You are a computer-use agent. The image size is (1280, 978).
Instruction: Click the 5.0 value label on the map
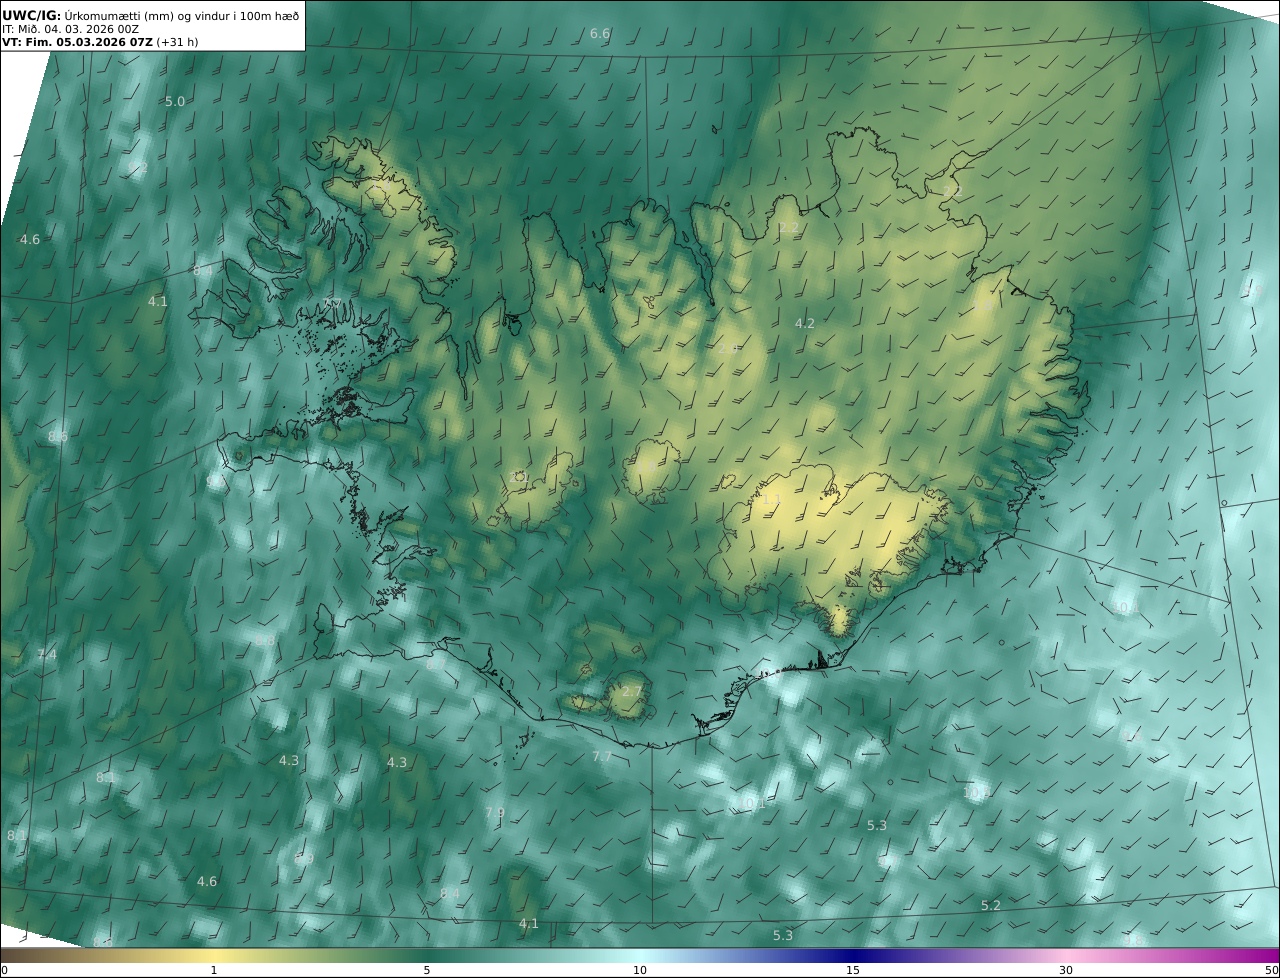[x=175, y=102]
